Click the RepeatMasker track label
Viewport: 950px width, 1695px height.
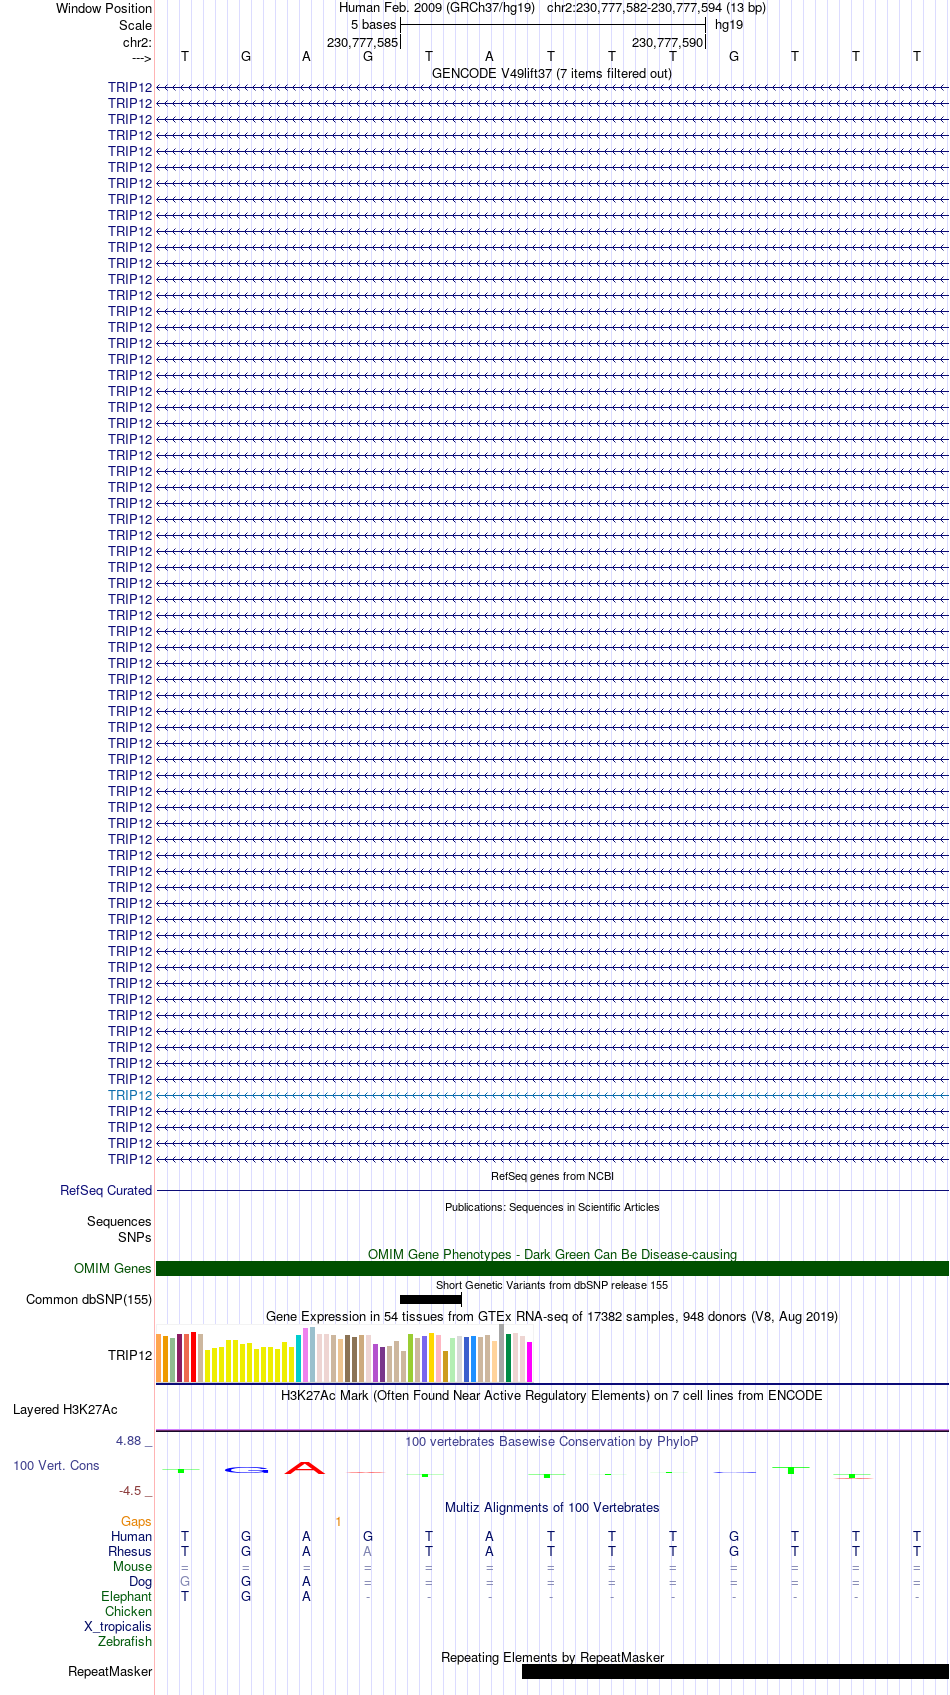tap(110, 1671)
